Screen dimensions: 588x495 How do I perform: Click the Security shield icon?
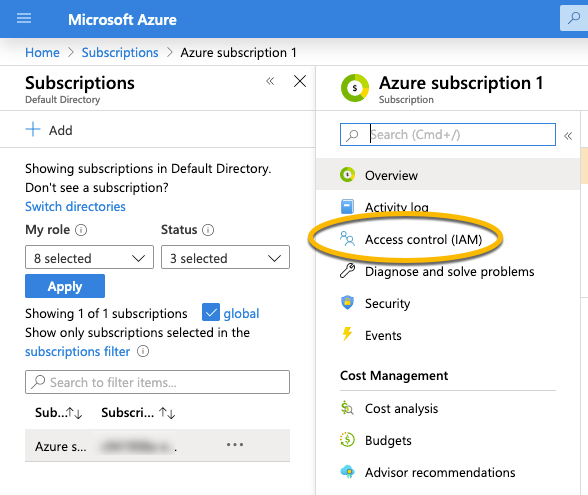347,302
